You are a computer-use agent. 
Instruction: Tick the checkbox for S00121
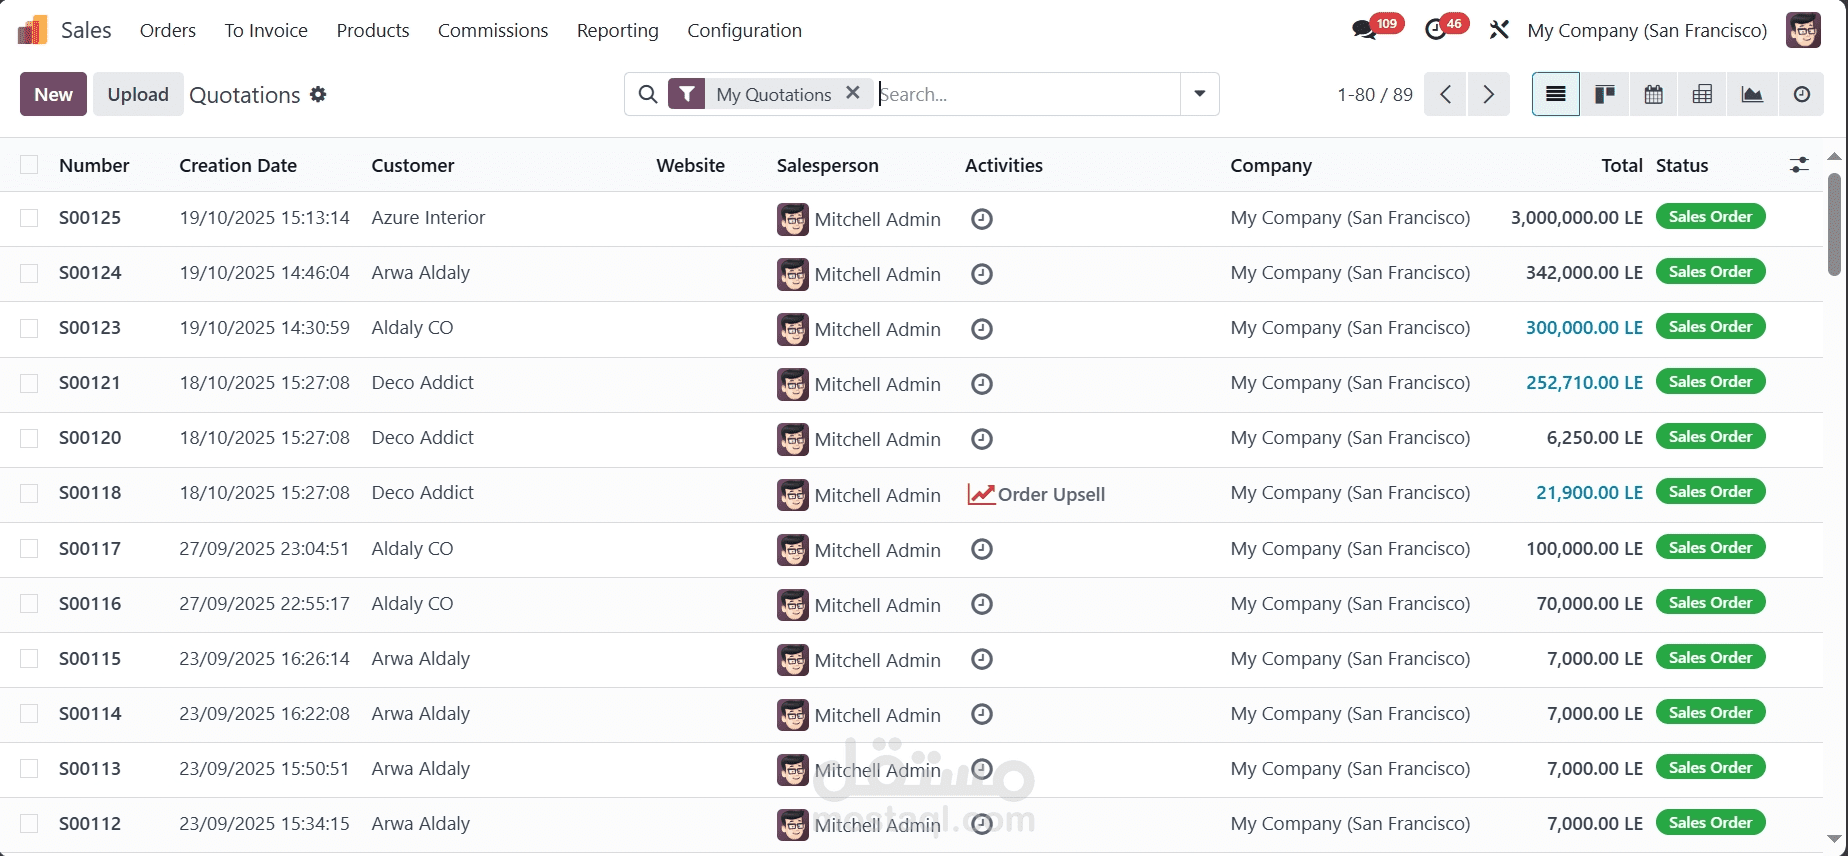tap(29, 383)
